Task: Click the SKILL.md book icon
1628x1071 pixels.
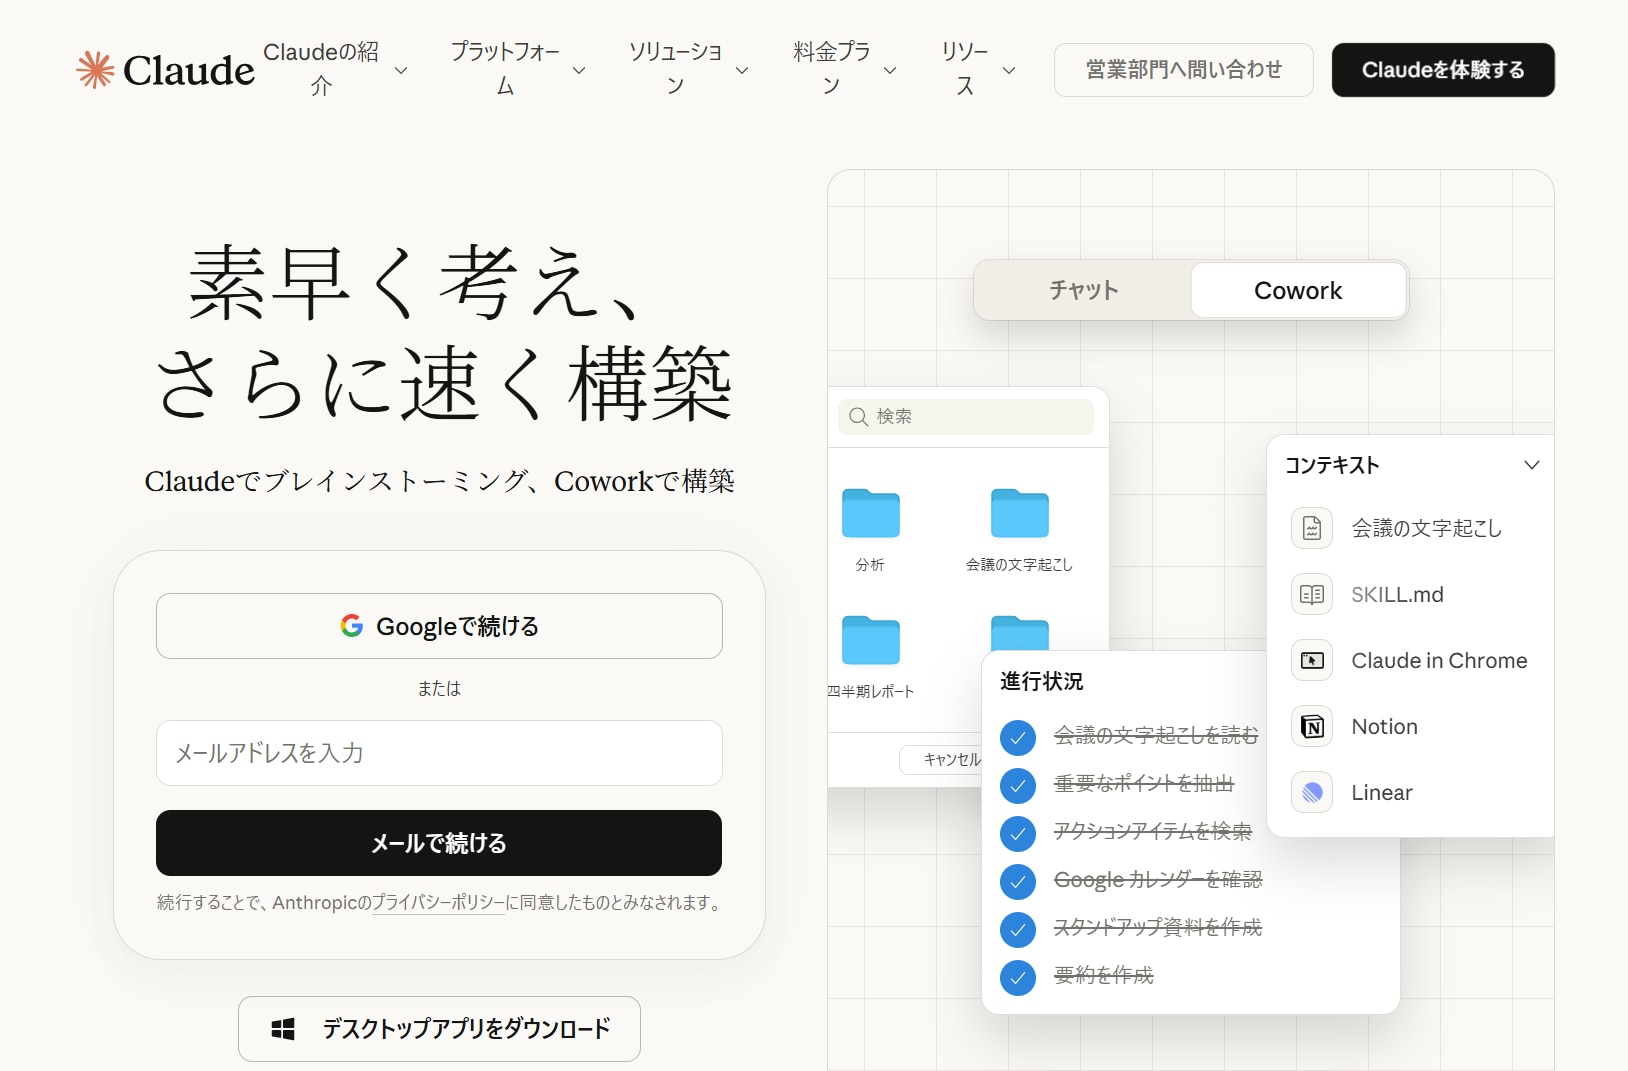Action: (1312, 595)
